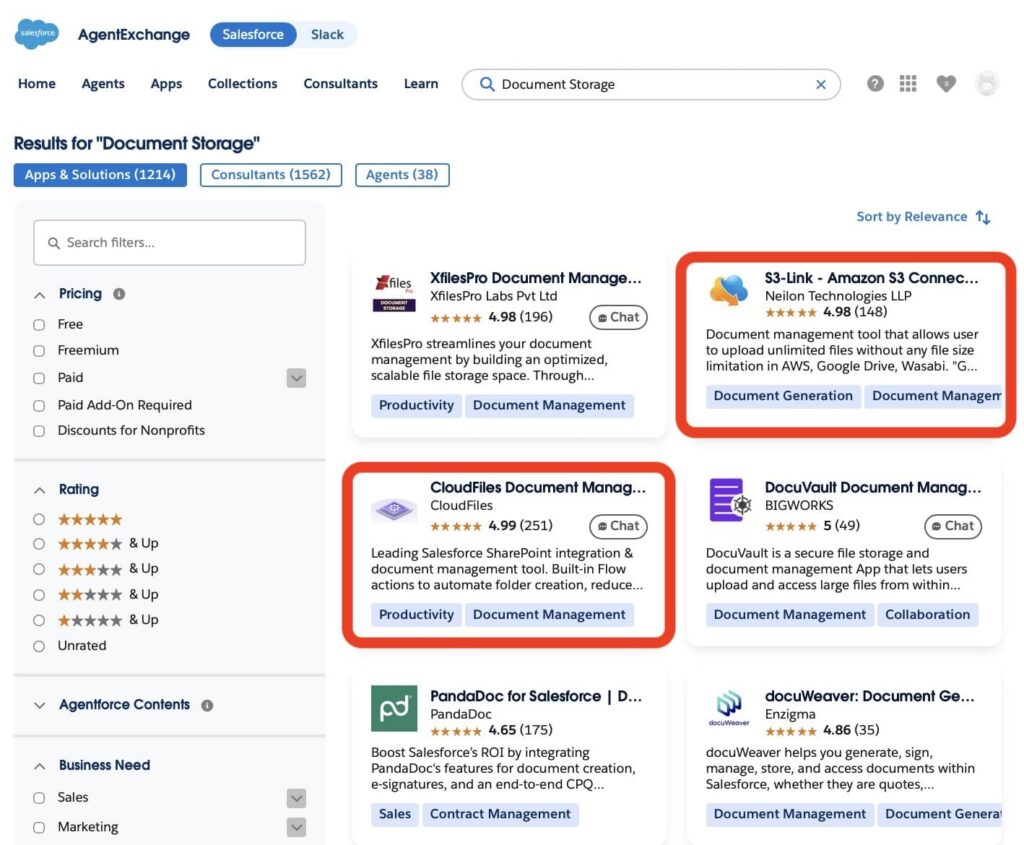Viewport: 1024px width, 845px height.
Task: Open the app launcher grid icon
Action: [x=908, y=84]
